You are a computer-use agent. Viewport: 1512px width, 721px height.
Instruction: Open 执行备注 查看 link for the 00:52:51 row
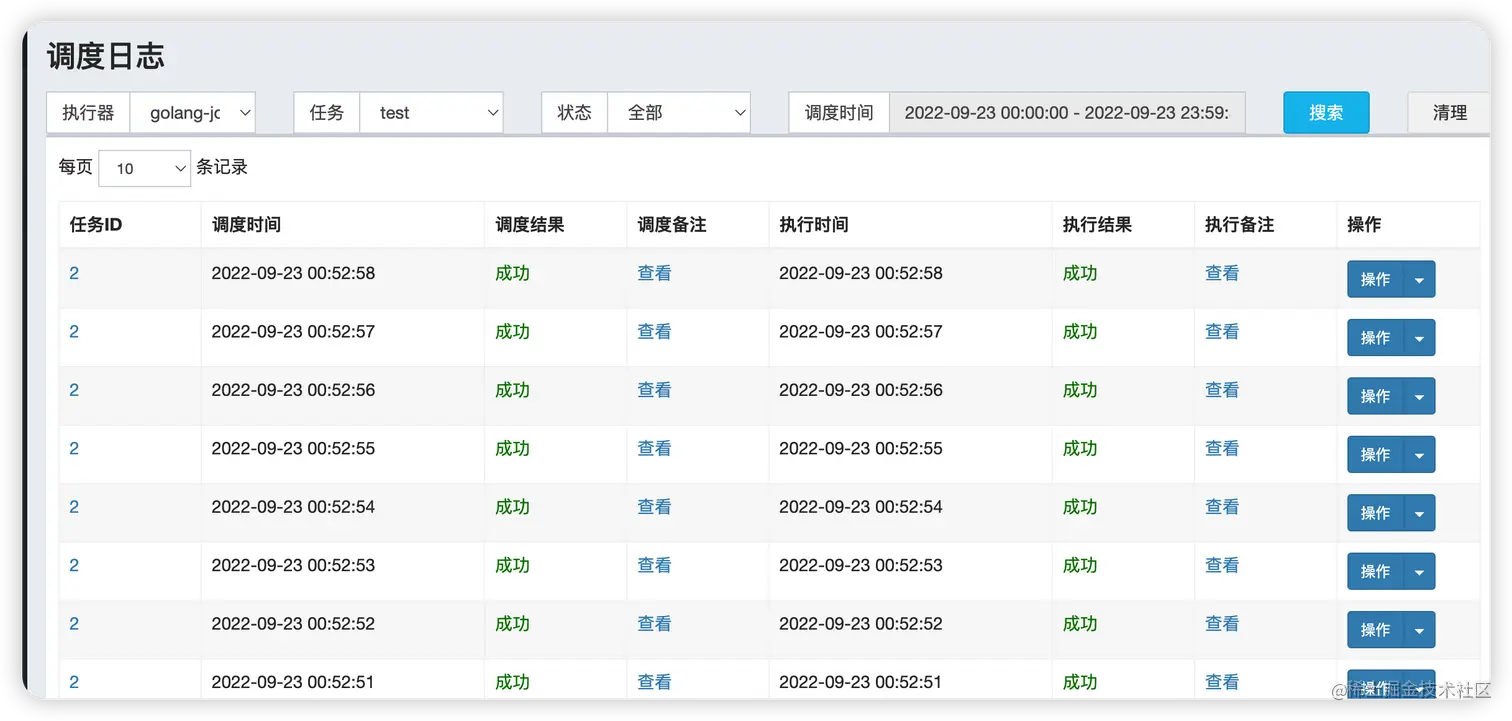coord(1222,682)
